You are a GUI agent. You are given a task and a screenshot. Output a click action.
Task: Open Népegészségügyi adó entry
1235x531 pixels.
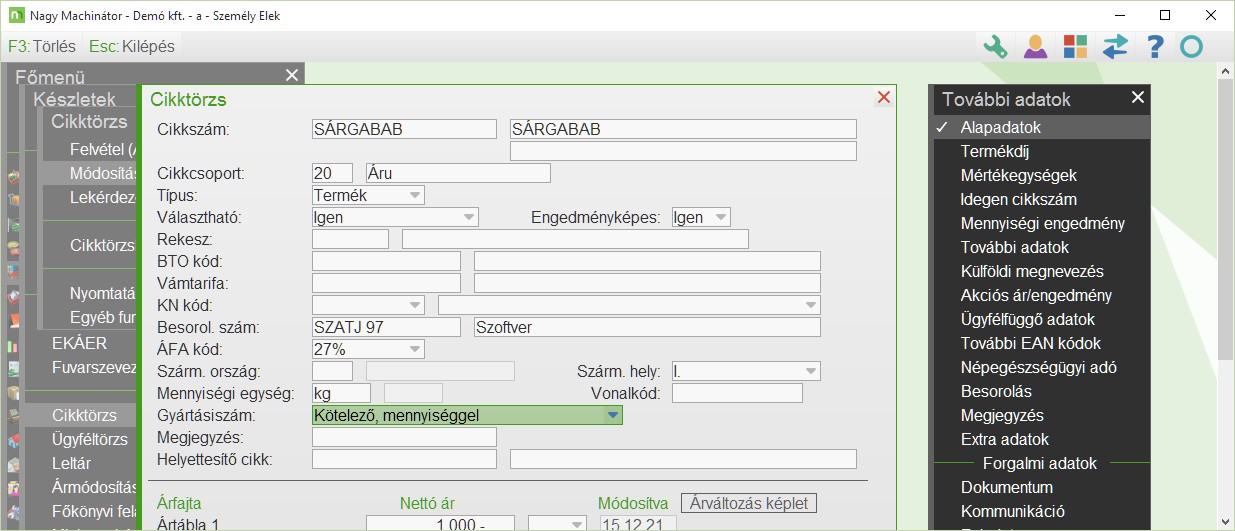tap(1040, 367)
